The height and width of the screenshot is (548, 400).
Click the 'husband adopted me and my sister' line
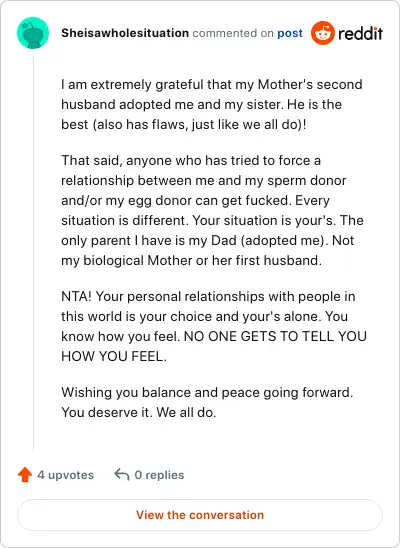click(201, 104)
